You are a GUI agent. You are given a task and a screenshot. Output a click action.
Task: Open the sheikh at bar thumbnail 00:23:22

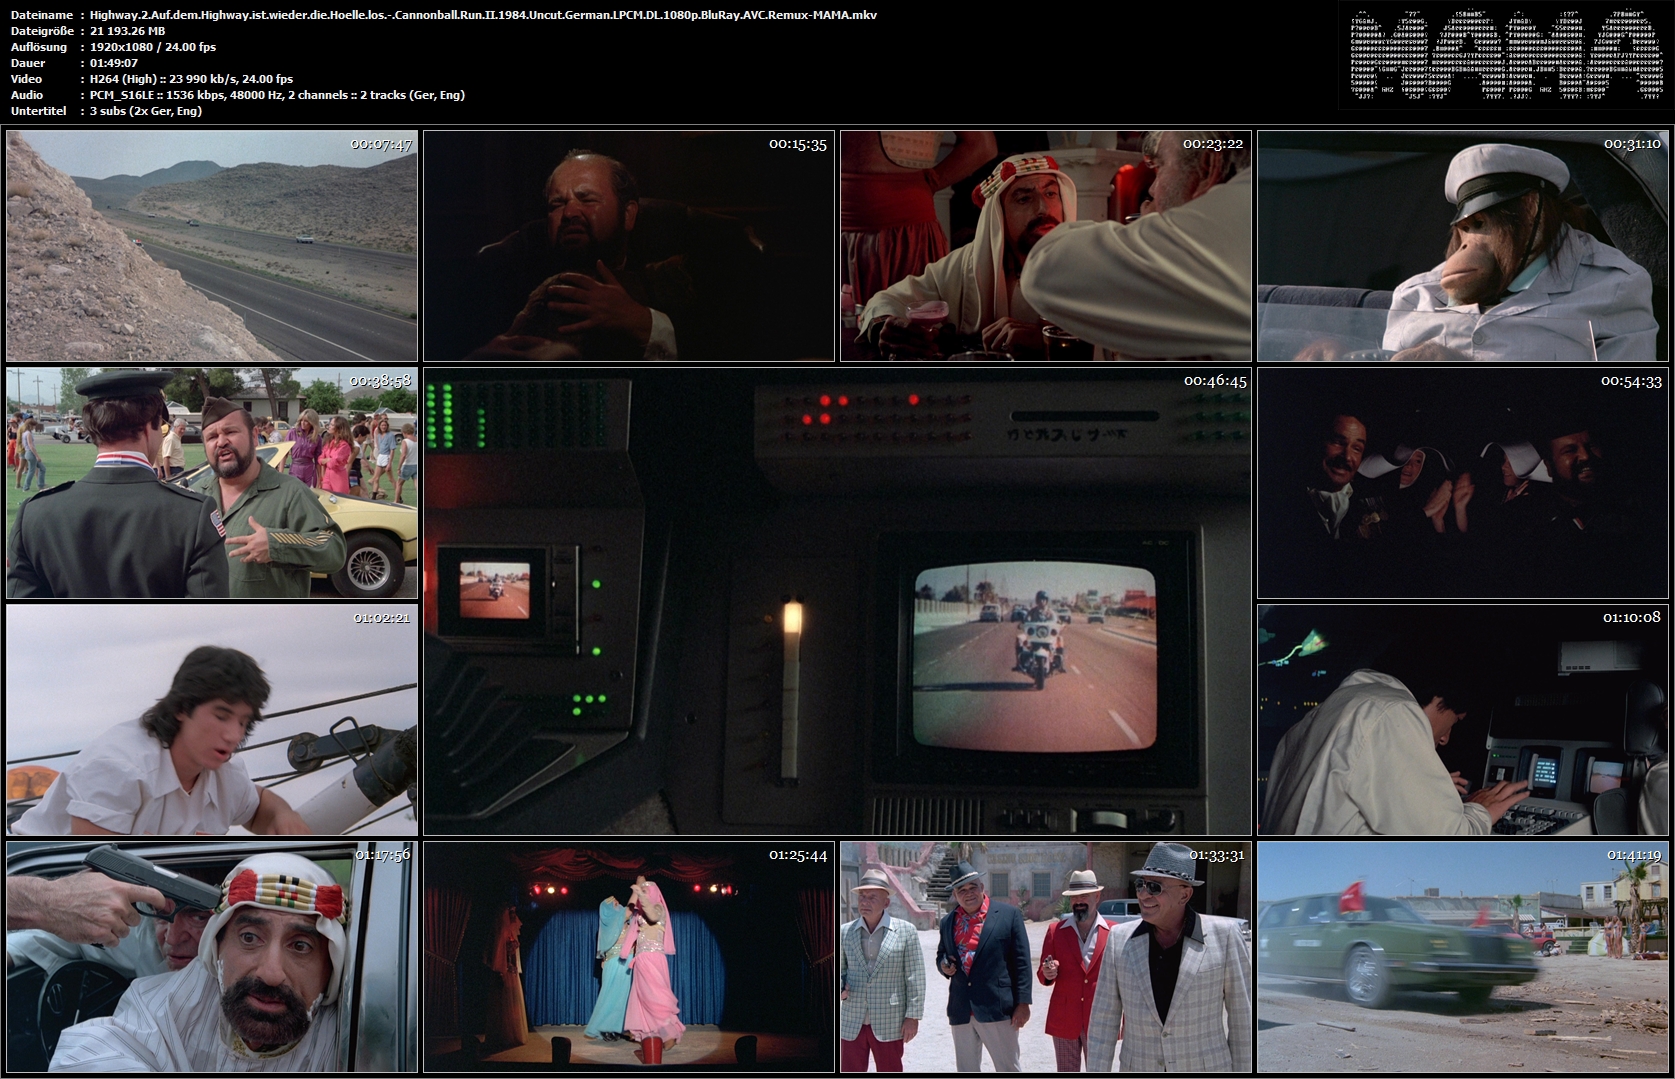pos(1046,246)
